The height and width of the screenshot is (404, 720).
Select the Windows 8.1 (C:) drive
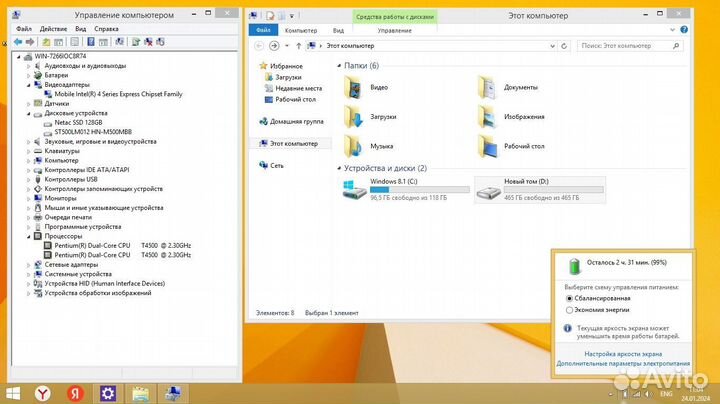[x=406, y=189]
